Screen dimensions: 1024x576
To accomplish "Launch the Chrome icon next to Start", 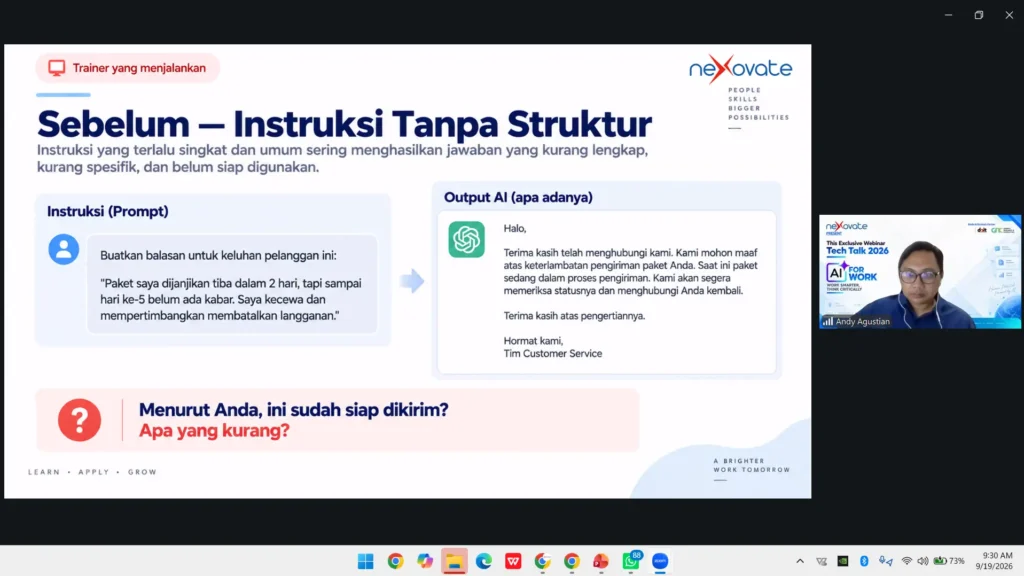I will pyautogui.click(x=395, y=561).
